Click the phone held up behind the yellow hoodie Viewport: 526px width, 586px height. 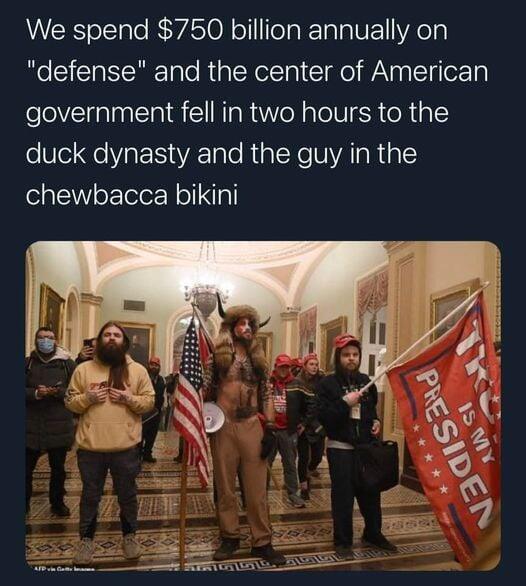point(89,343)
